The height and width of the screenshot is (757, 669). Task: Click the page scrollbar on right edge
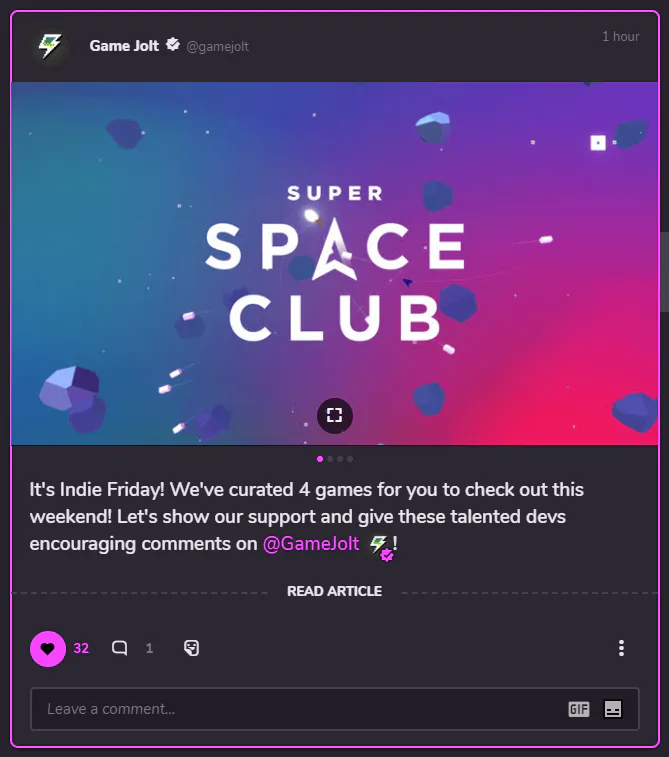point(664,272)
